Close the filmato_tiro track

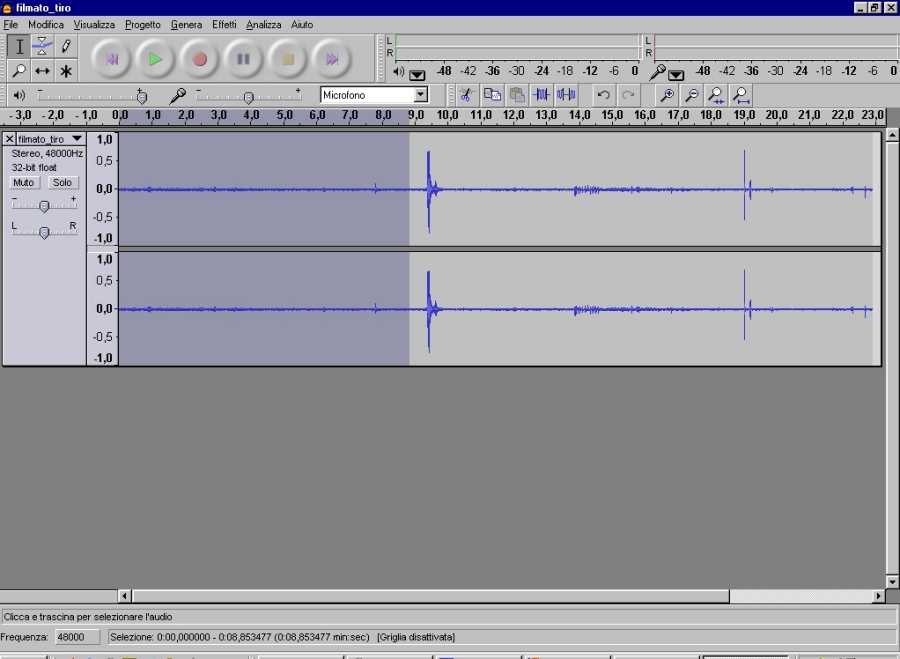9,139
